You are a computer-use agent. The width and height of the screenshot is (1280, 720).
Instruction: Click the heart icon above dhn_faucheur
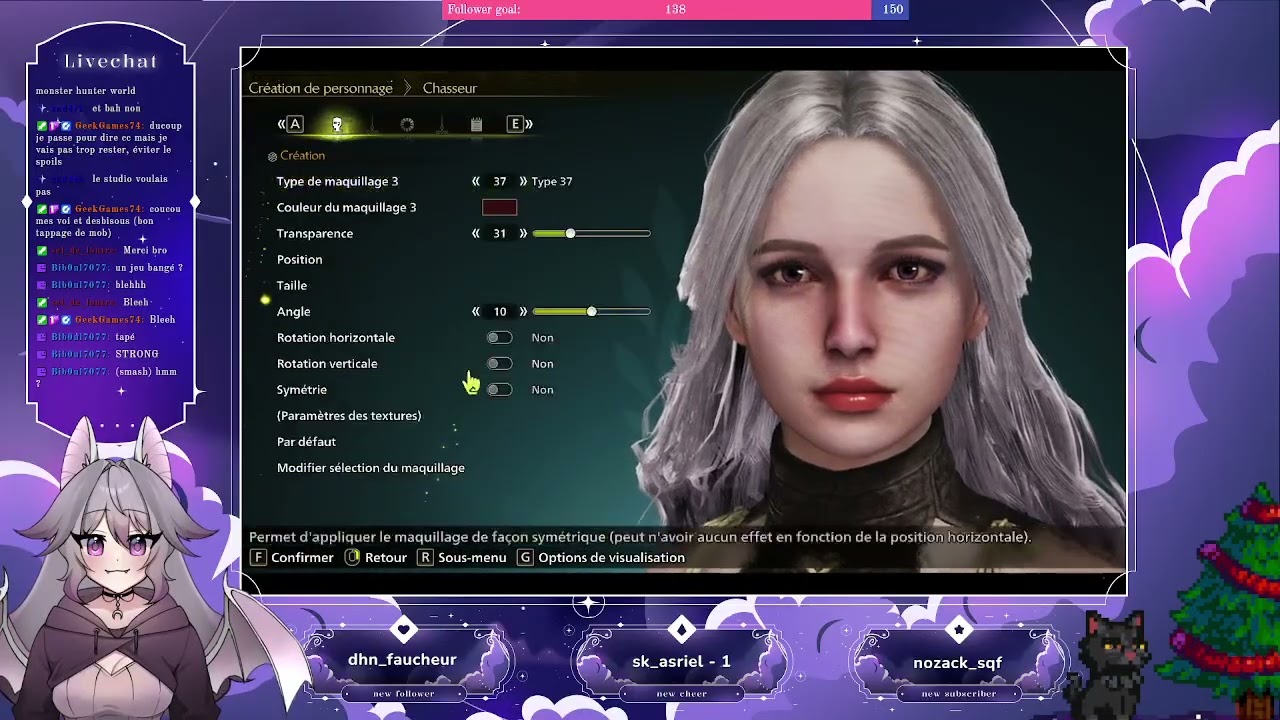pos(403,630)
